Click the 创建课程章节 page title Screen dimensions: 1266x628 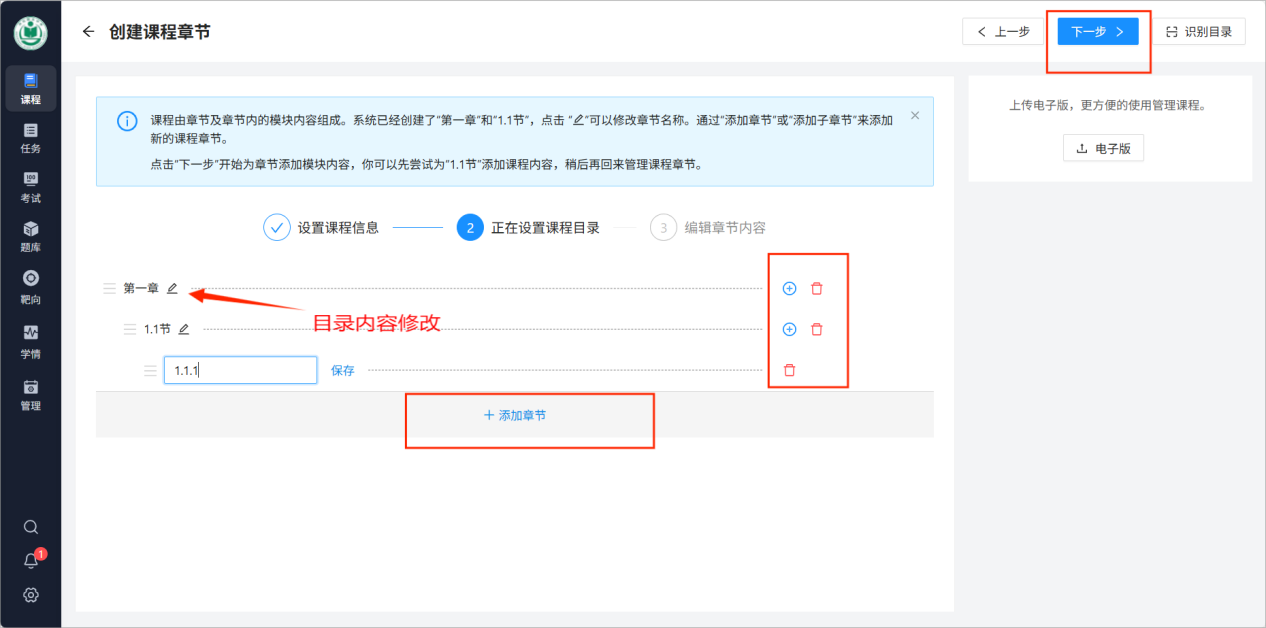tap(160, 32)
